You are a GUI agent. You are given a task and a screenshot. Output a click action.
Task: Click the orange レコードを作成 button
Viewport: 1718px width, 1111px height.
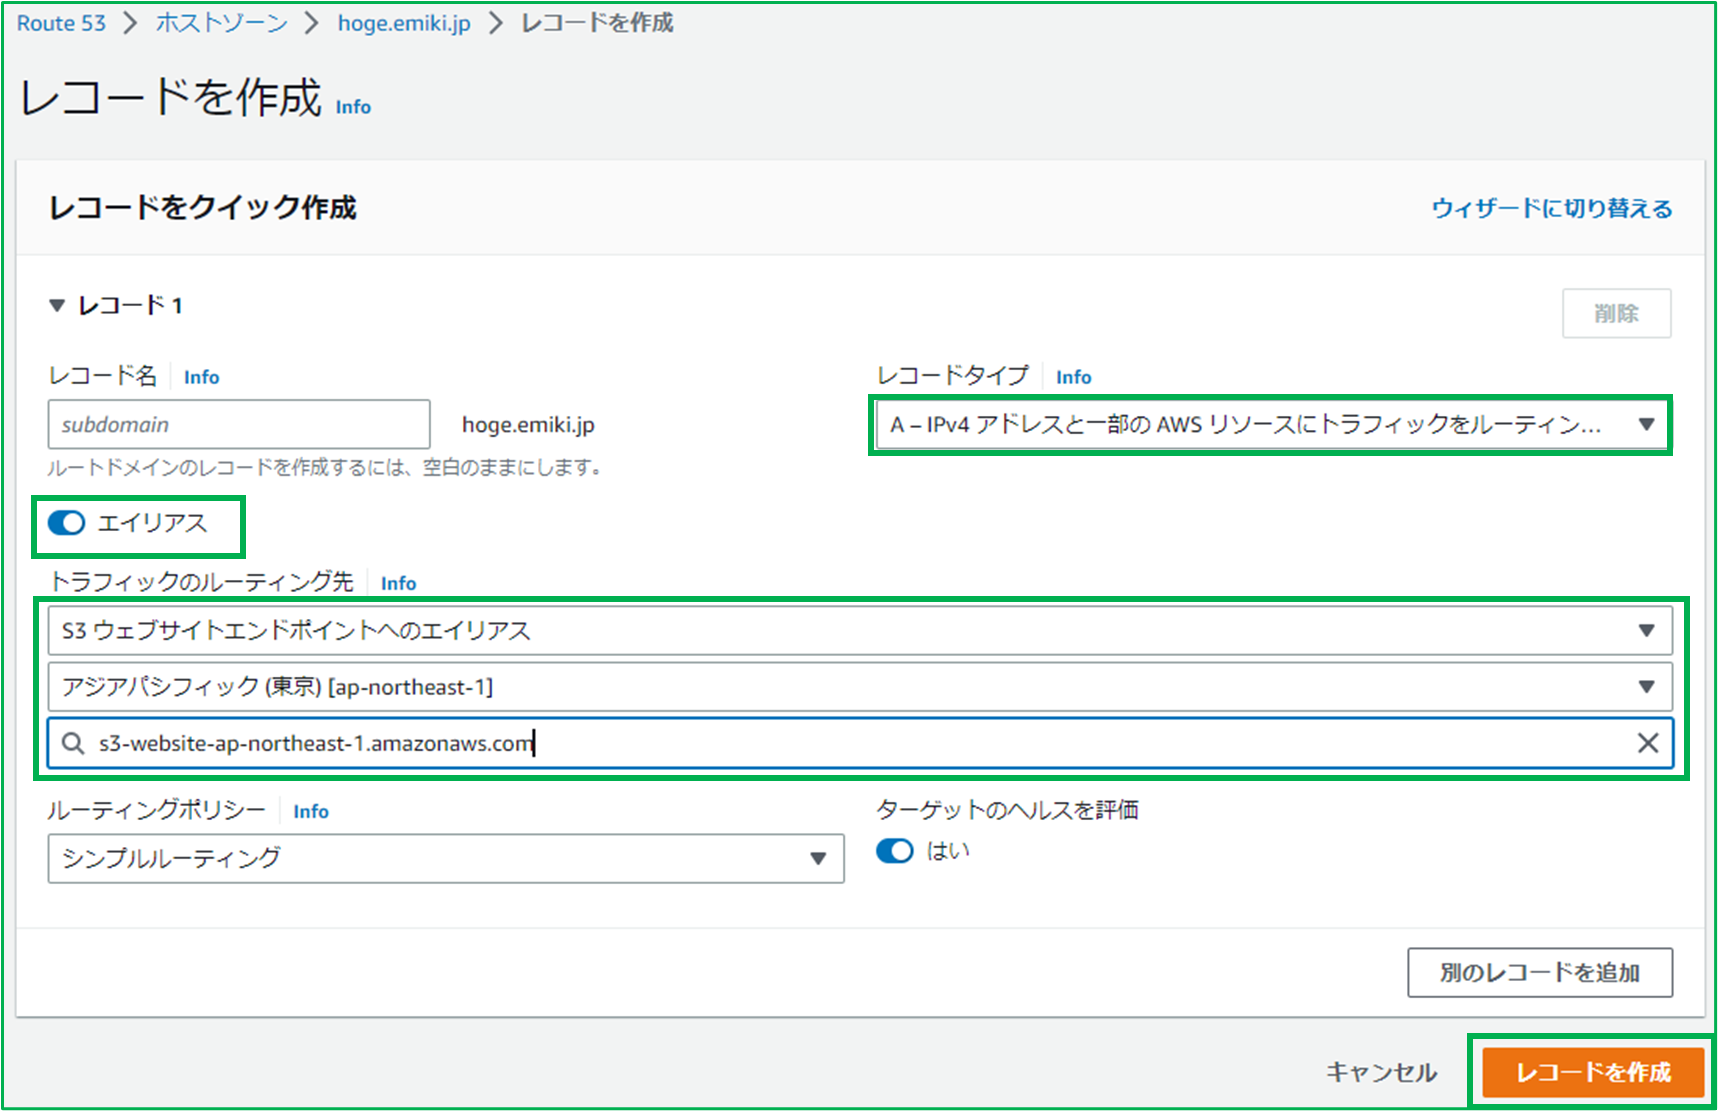point(1593,1073)
